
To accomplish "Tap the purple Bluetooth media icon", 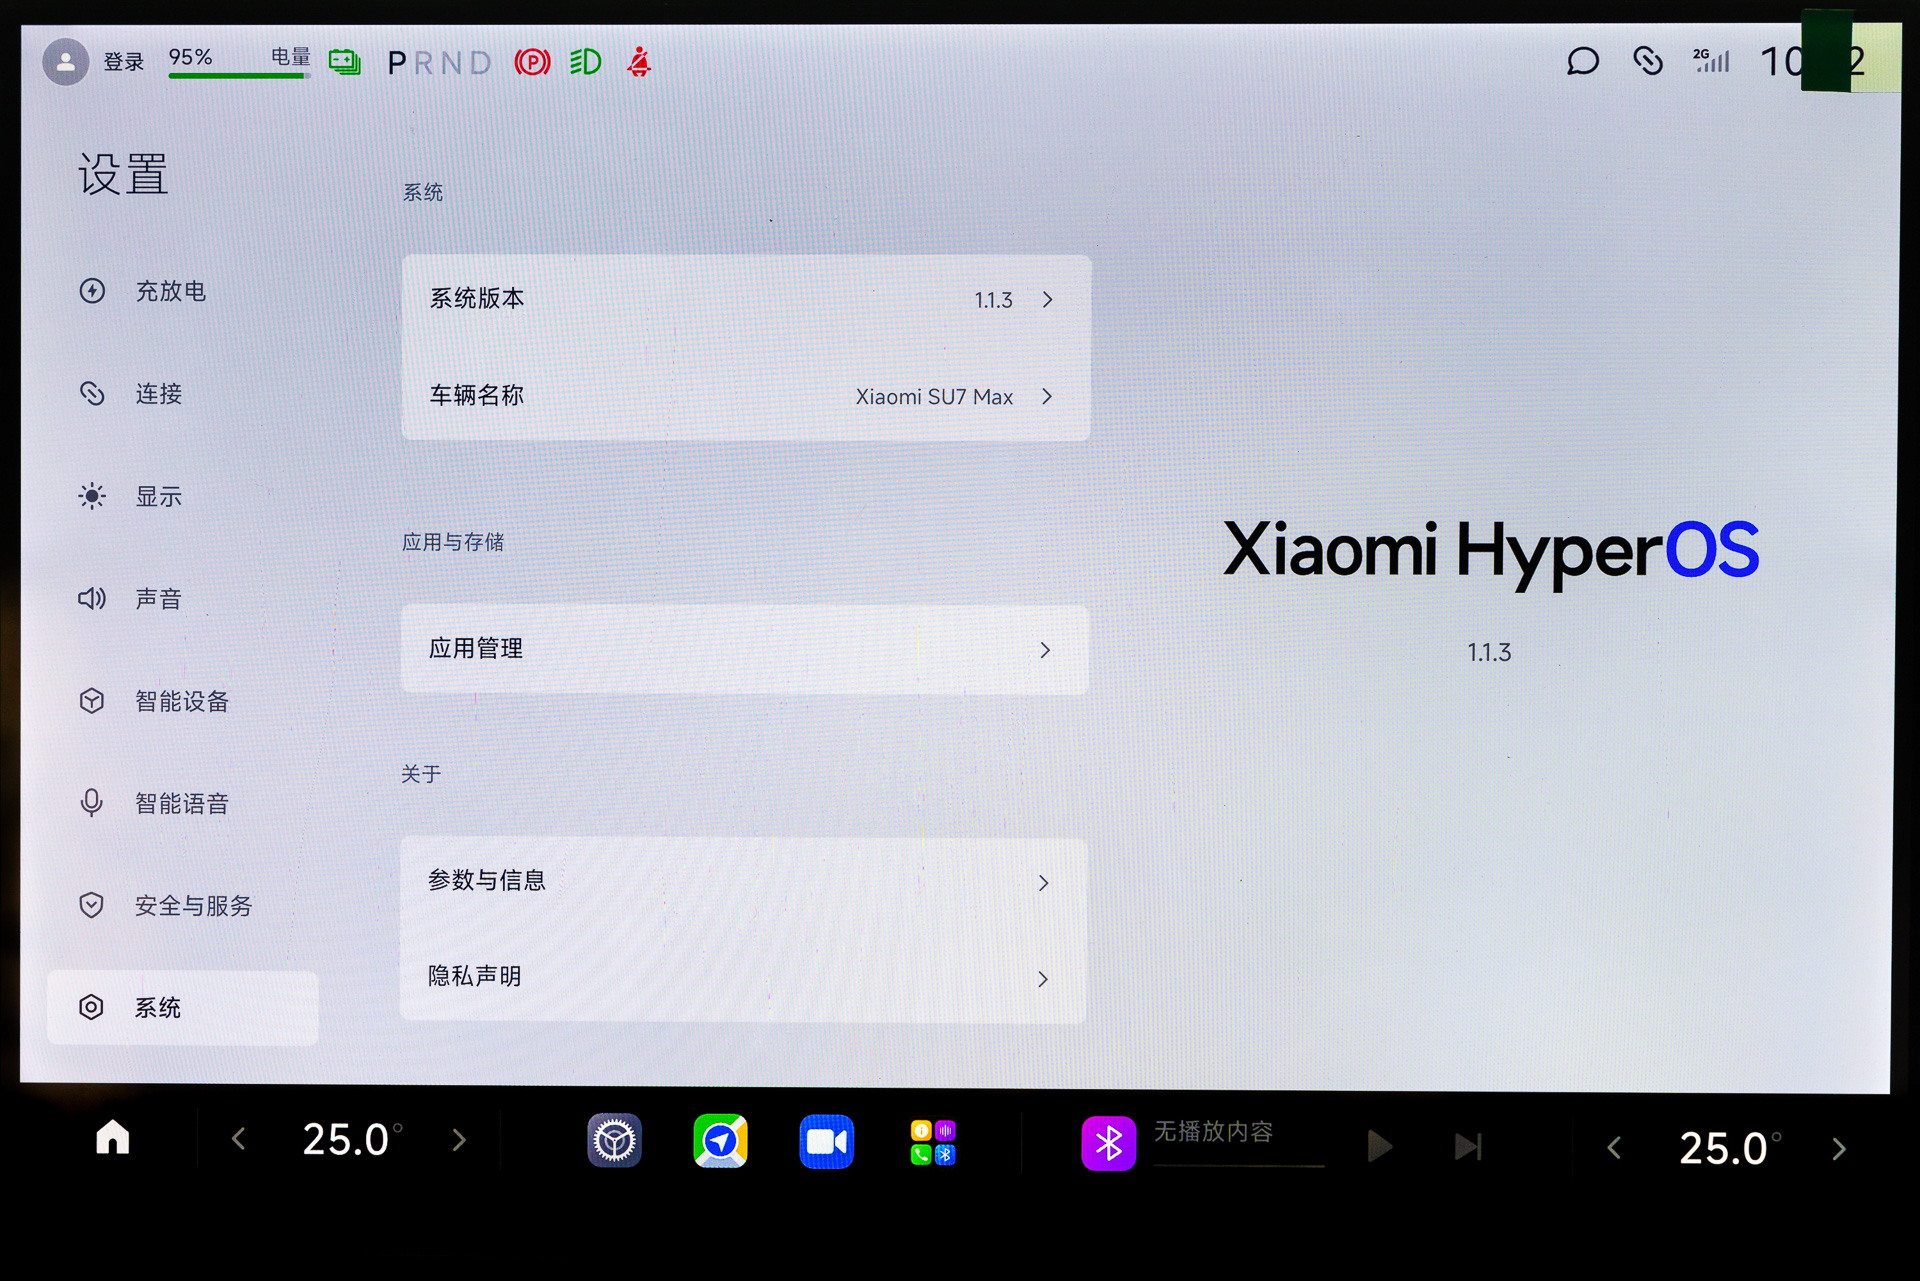I will pos(1108,1143).
